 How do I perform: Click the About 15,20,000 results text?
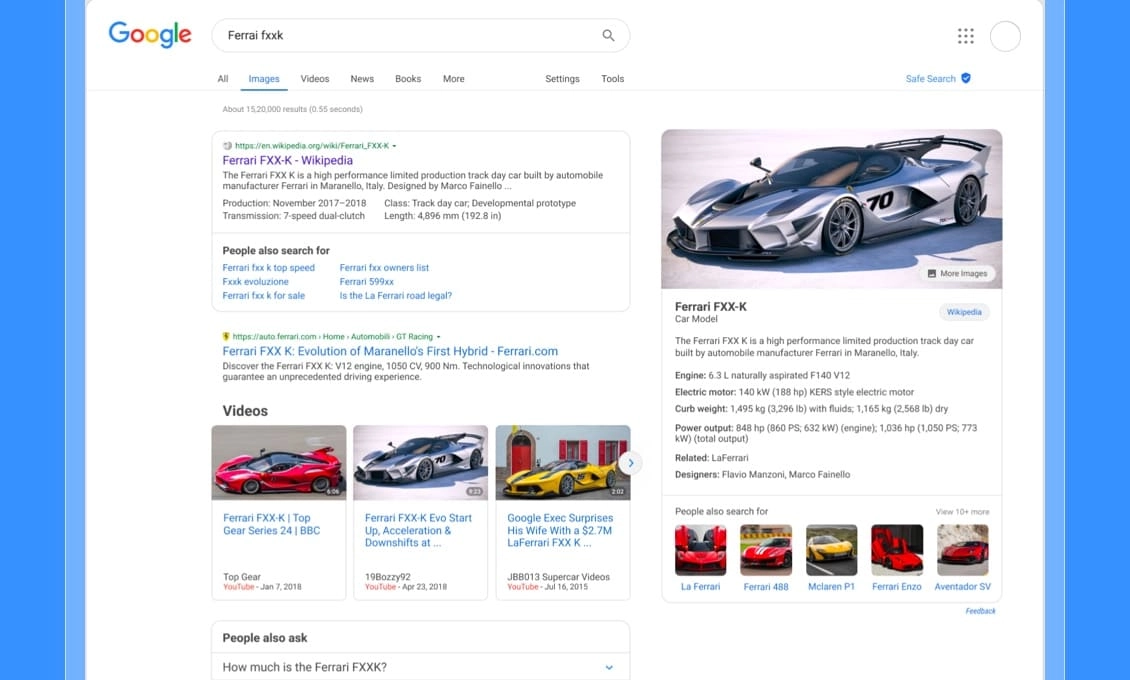click(x=293, y=109)
